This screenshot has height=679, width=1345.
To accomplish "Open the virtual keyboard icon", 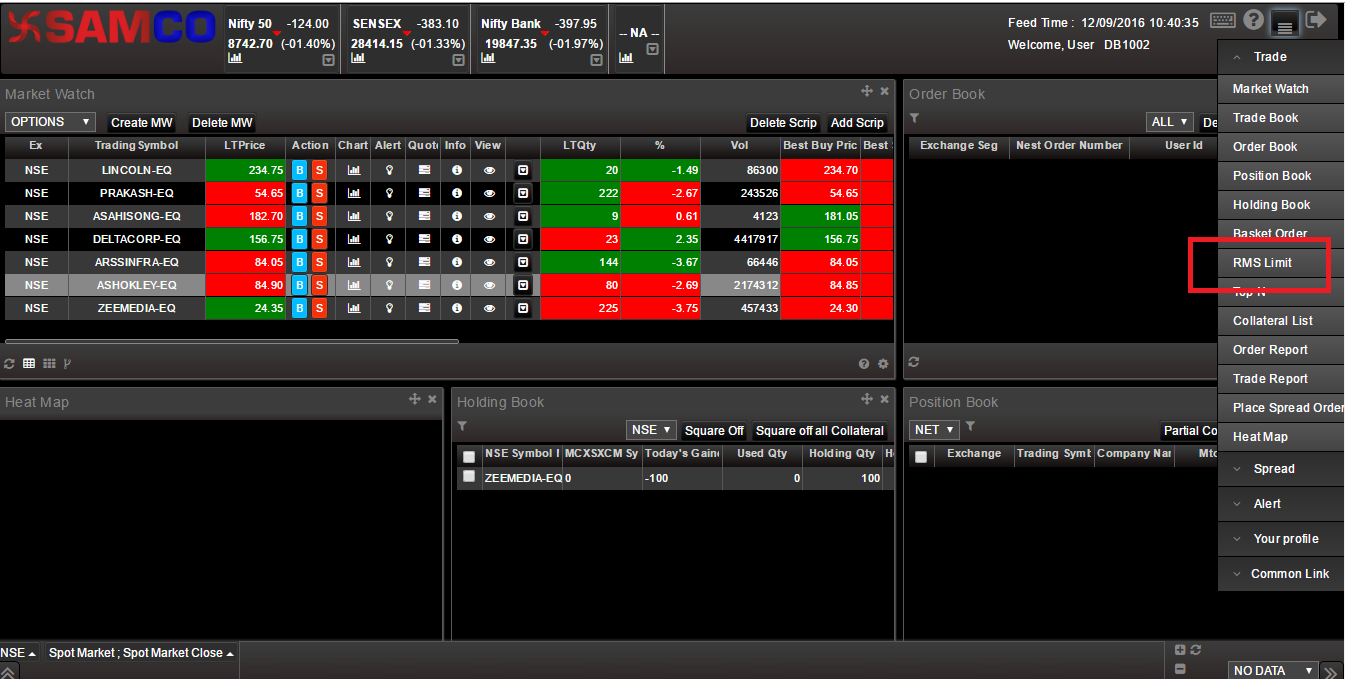I will tap(1222, 20).
